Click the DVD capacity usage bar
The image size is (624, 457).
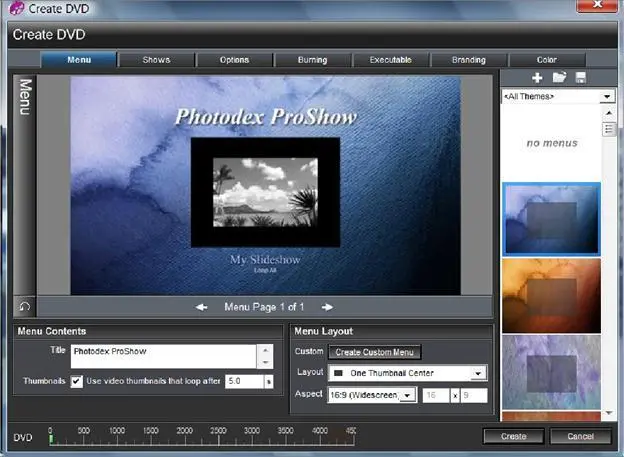tap(200, 439)
